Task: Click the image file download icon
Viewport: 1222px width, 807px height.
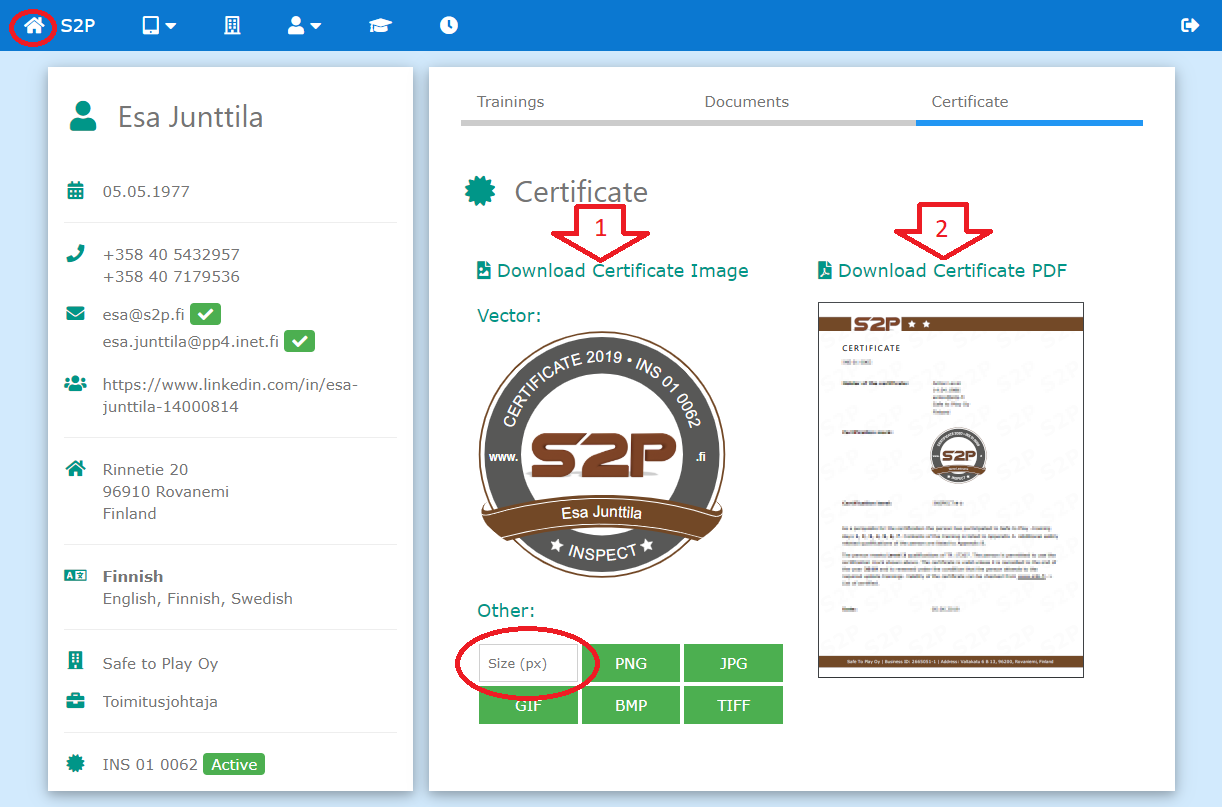Action: (484, 270)
